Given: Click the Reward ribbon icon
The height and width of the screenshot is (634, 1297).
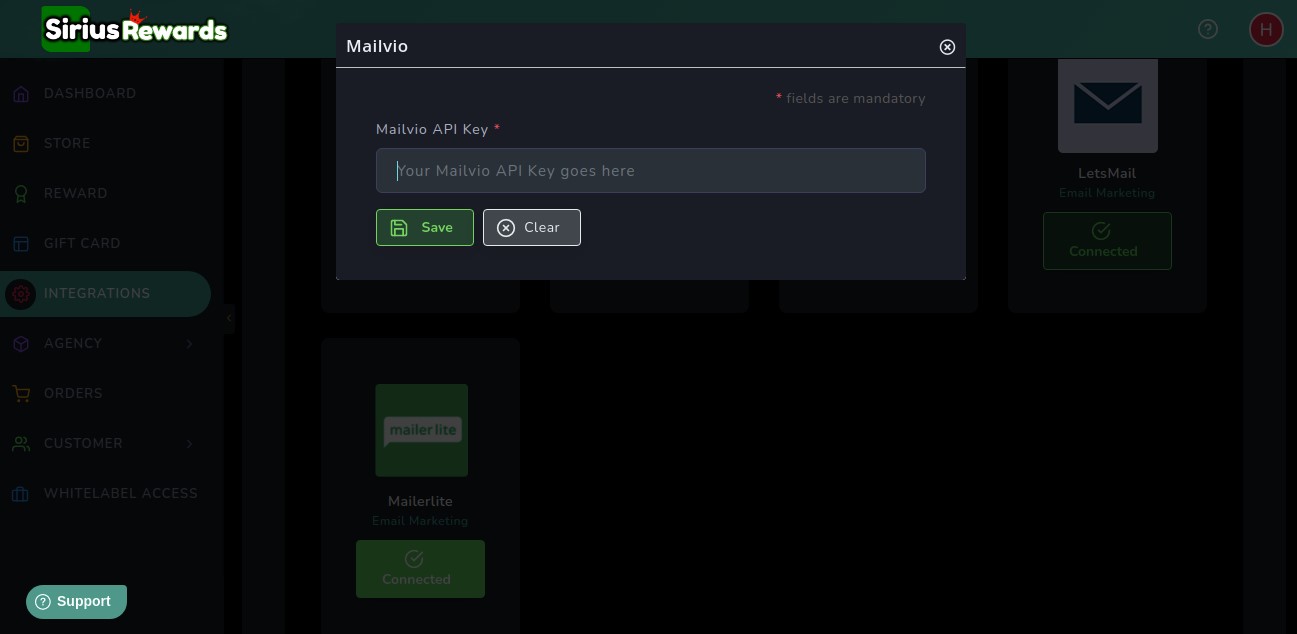Looking at the screenshot, I should pyautogui.click(x=21, y=194).
